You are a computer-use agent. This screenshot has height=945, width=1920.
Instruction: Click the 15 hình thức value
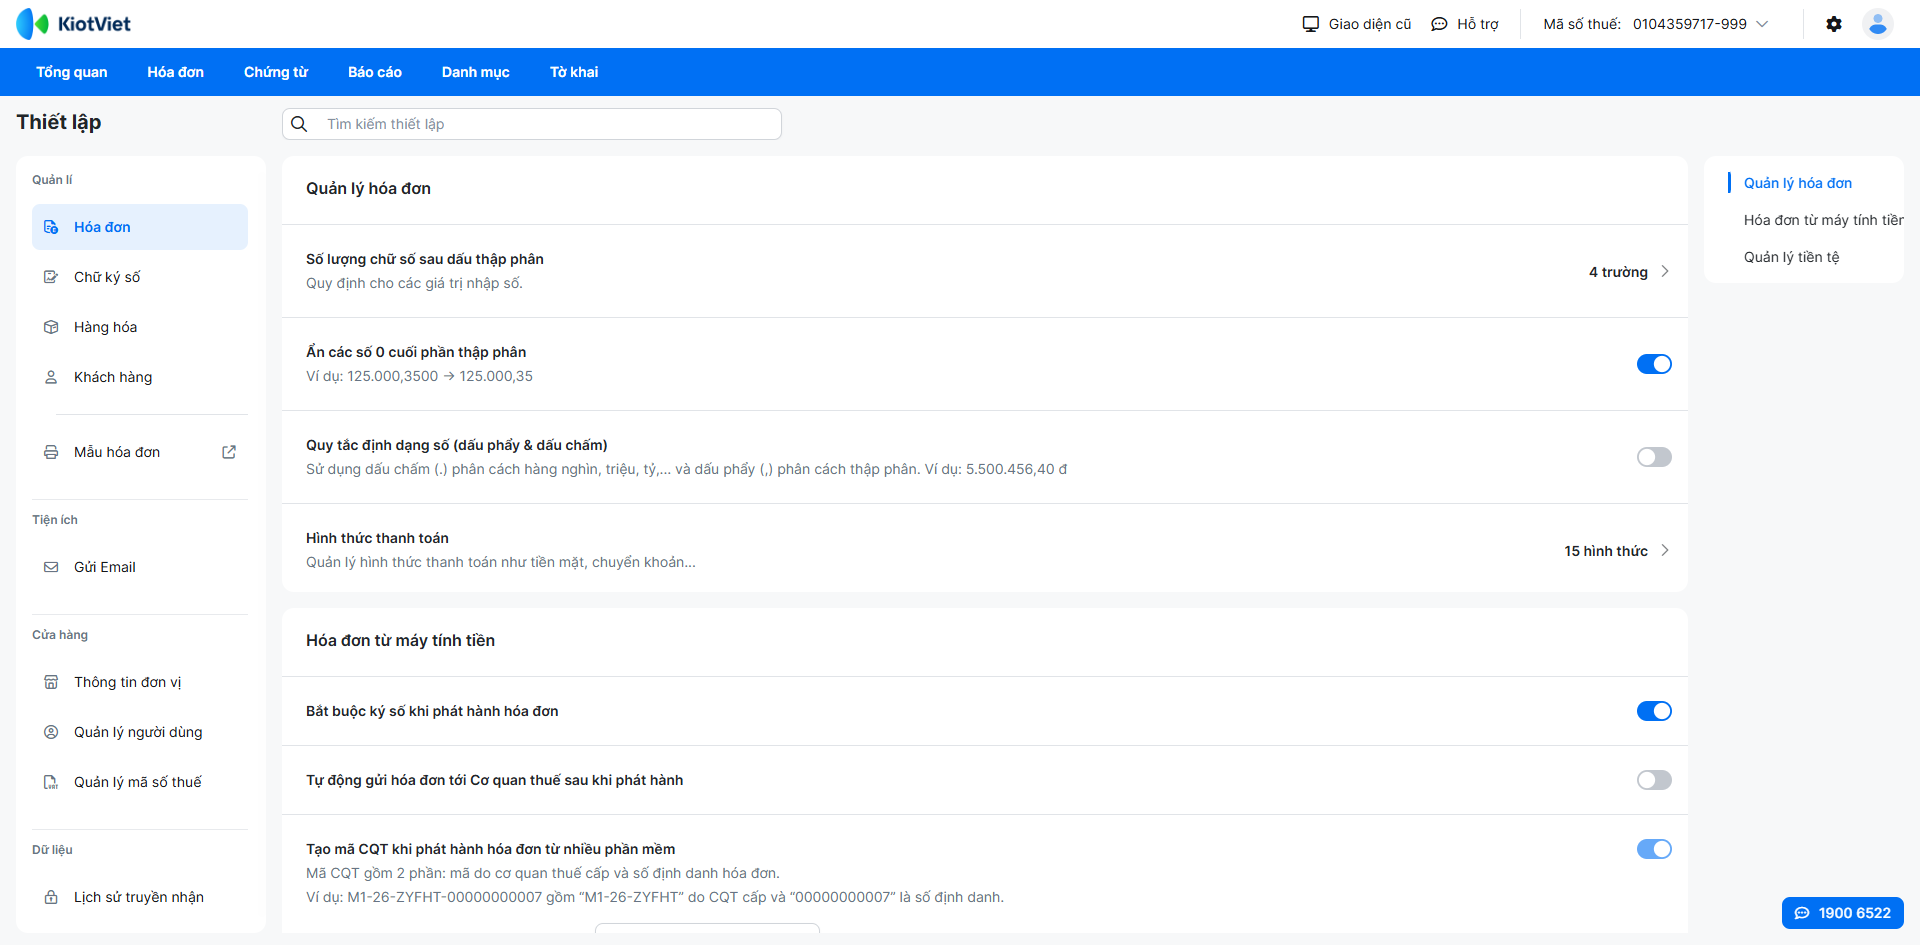click(x=1606, y=551)
